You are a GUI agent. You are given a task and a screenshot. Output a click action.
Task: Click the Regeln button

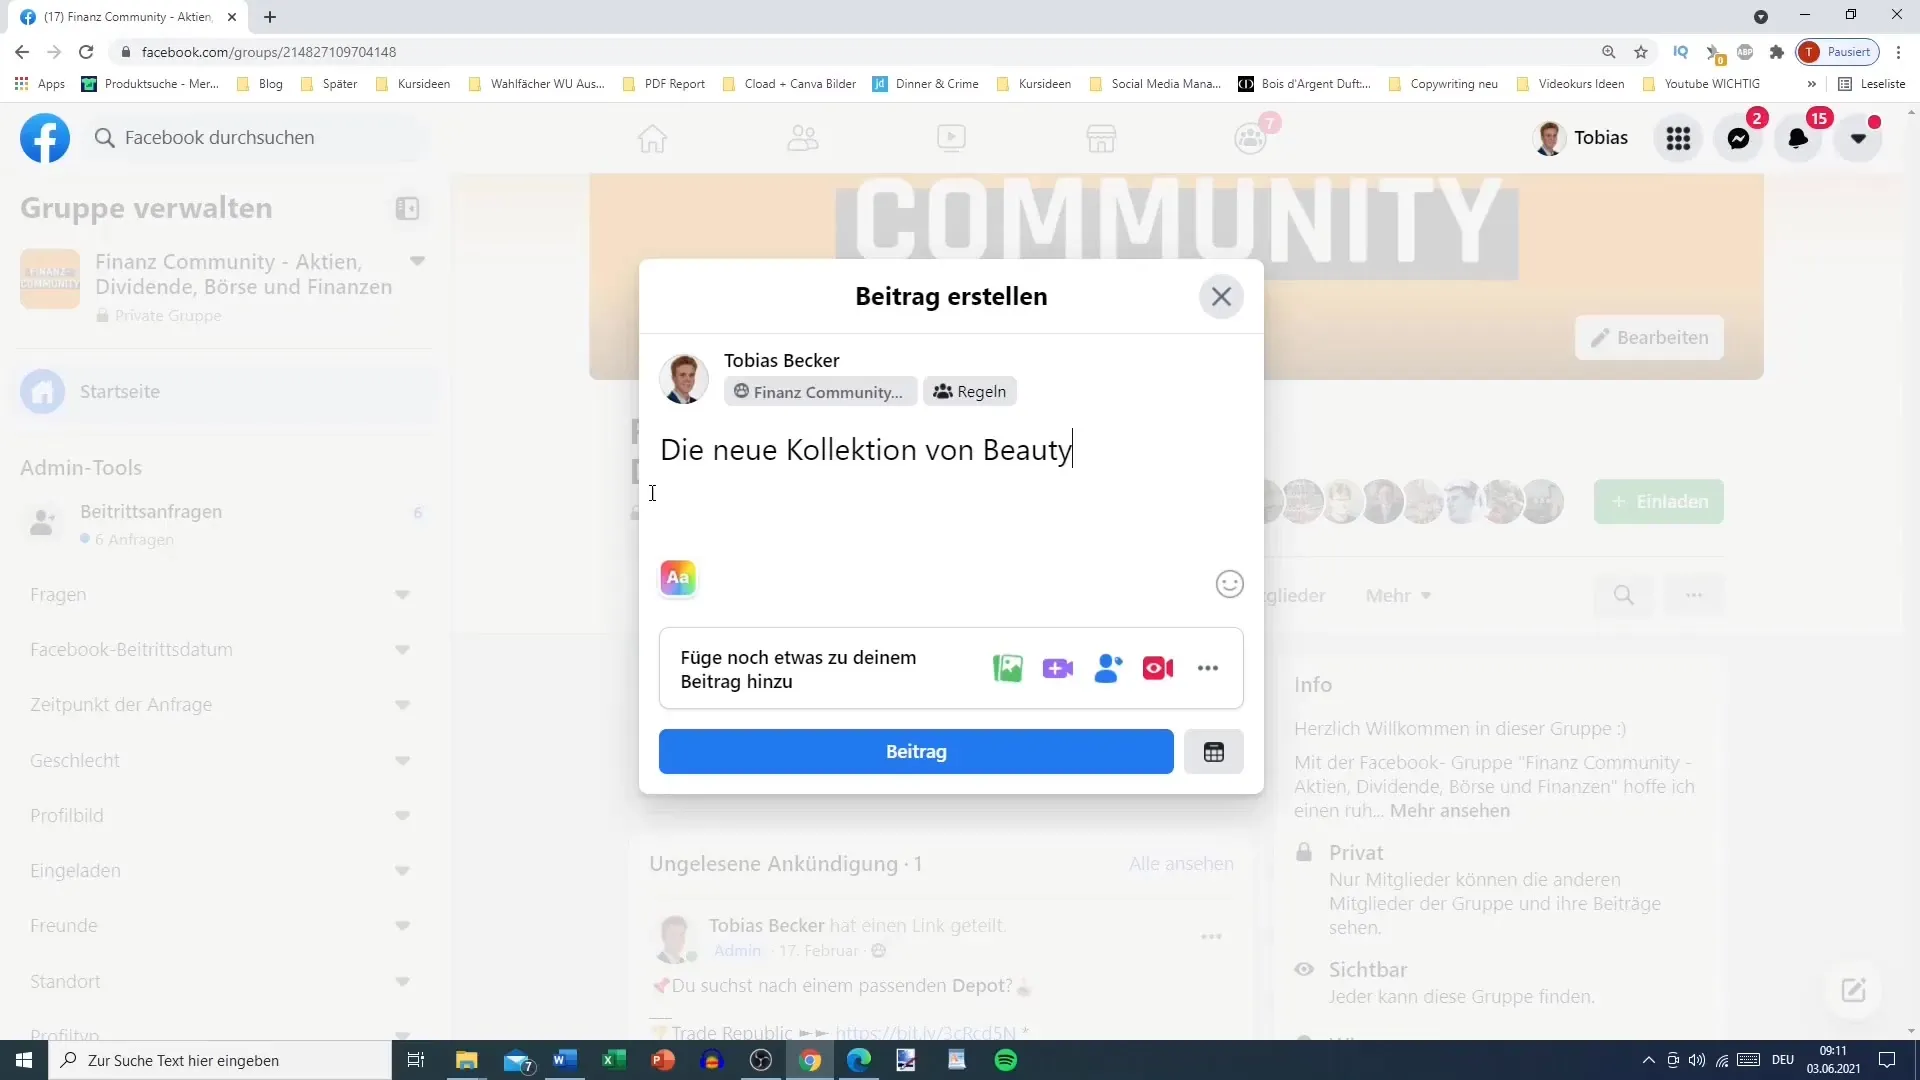click(x=969, y=392)
